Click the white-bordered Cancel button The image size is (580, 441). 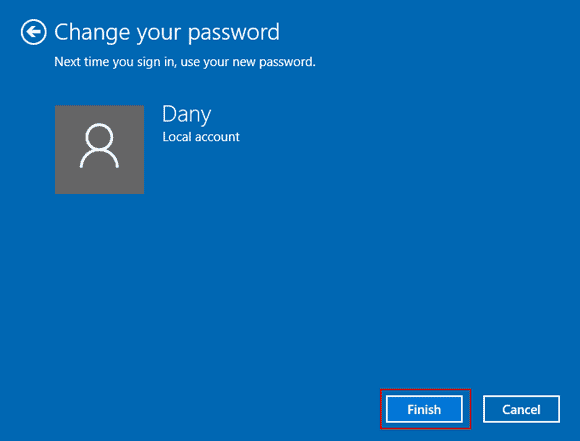pos(521,409)
